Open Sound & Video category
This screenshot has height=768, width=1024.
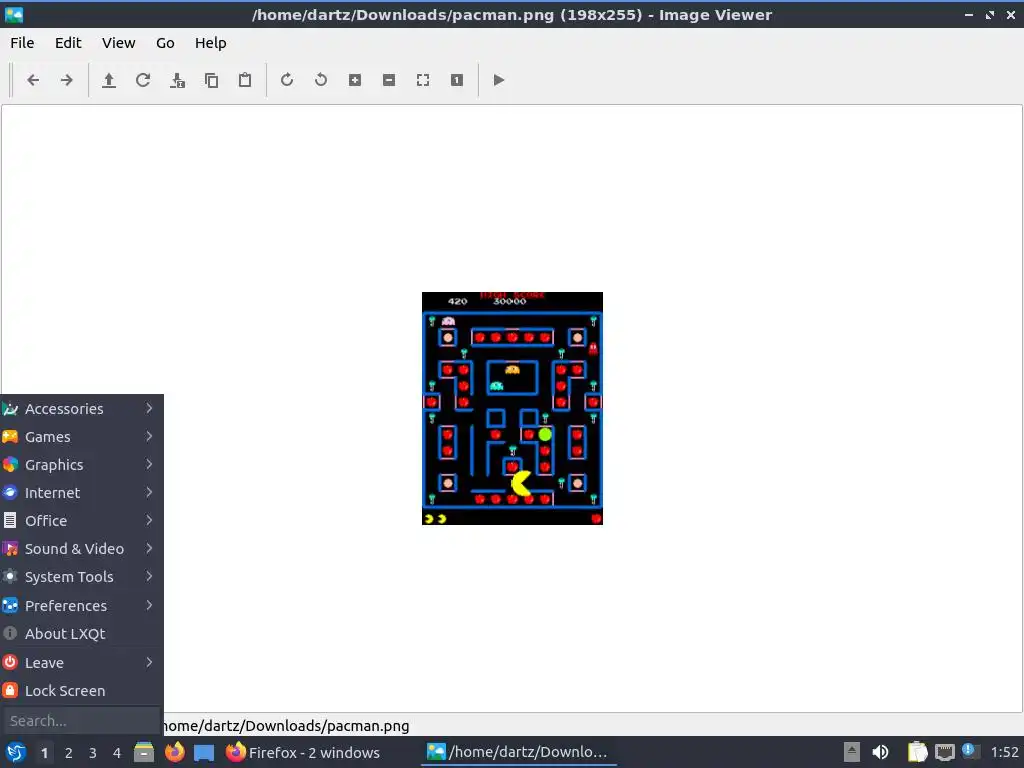pyautogui.click(x=81, y=549)
